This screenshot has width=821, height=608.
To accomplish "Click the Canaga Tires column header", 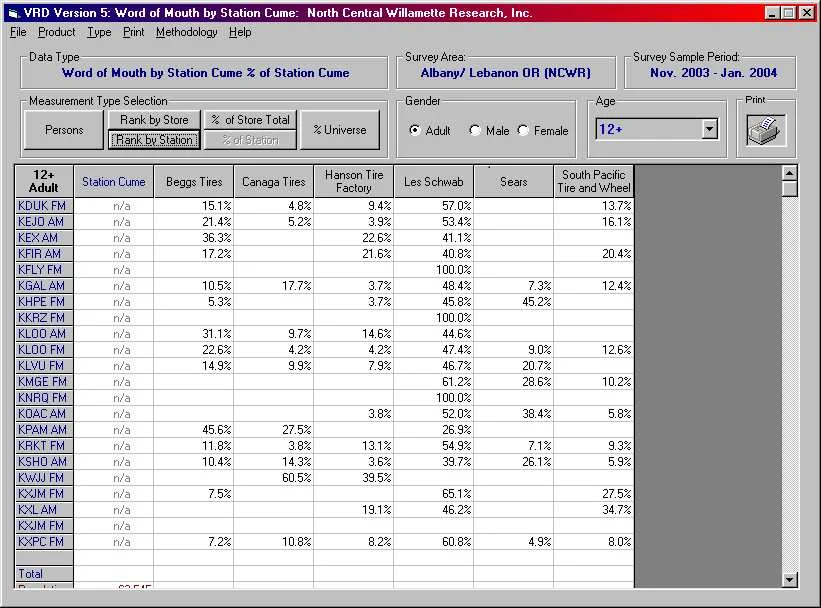I will 273,181.
